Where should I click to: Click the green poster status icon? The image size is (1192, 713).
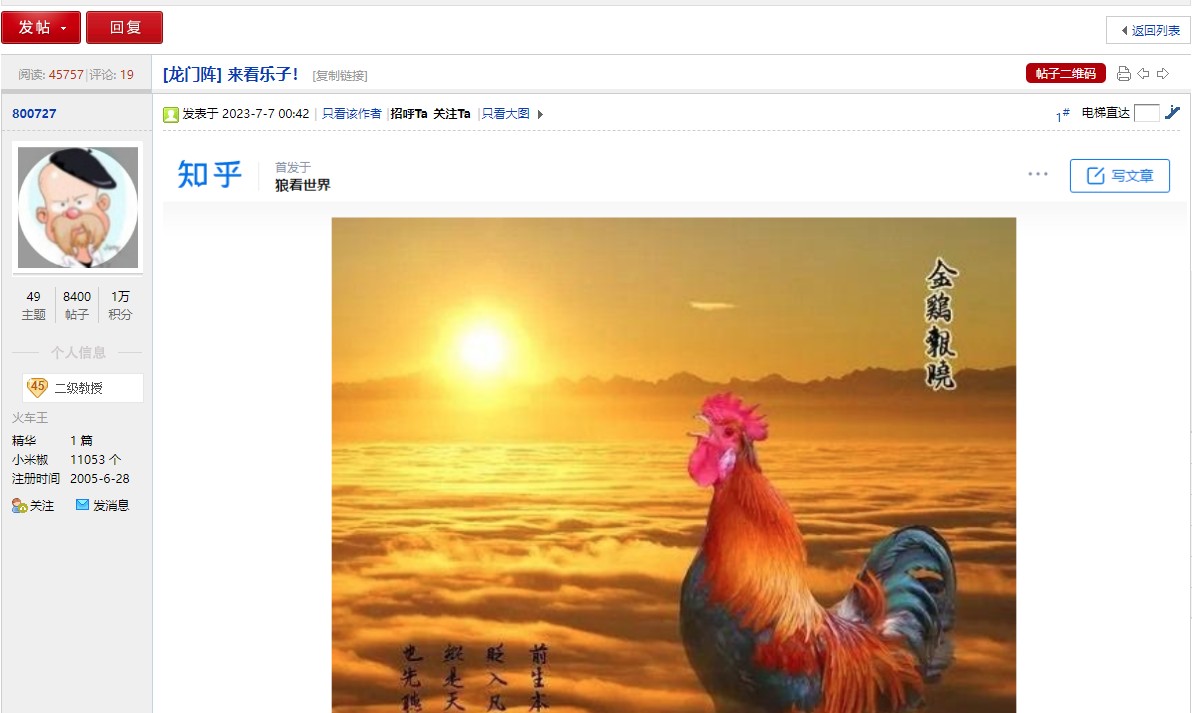pyautogui.click(x=170, y=114)
